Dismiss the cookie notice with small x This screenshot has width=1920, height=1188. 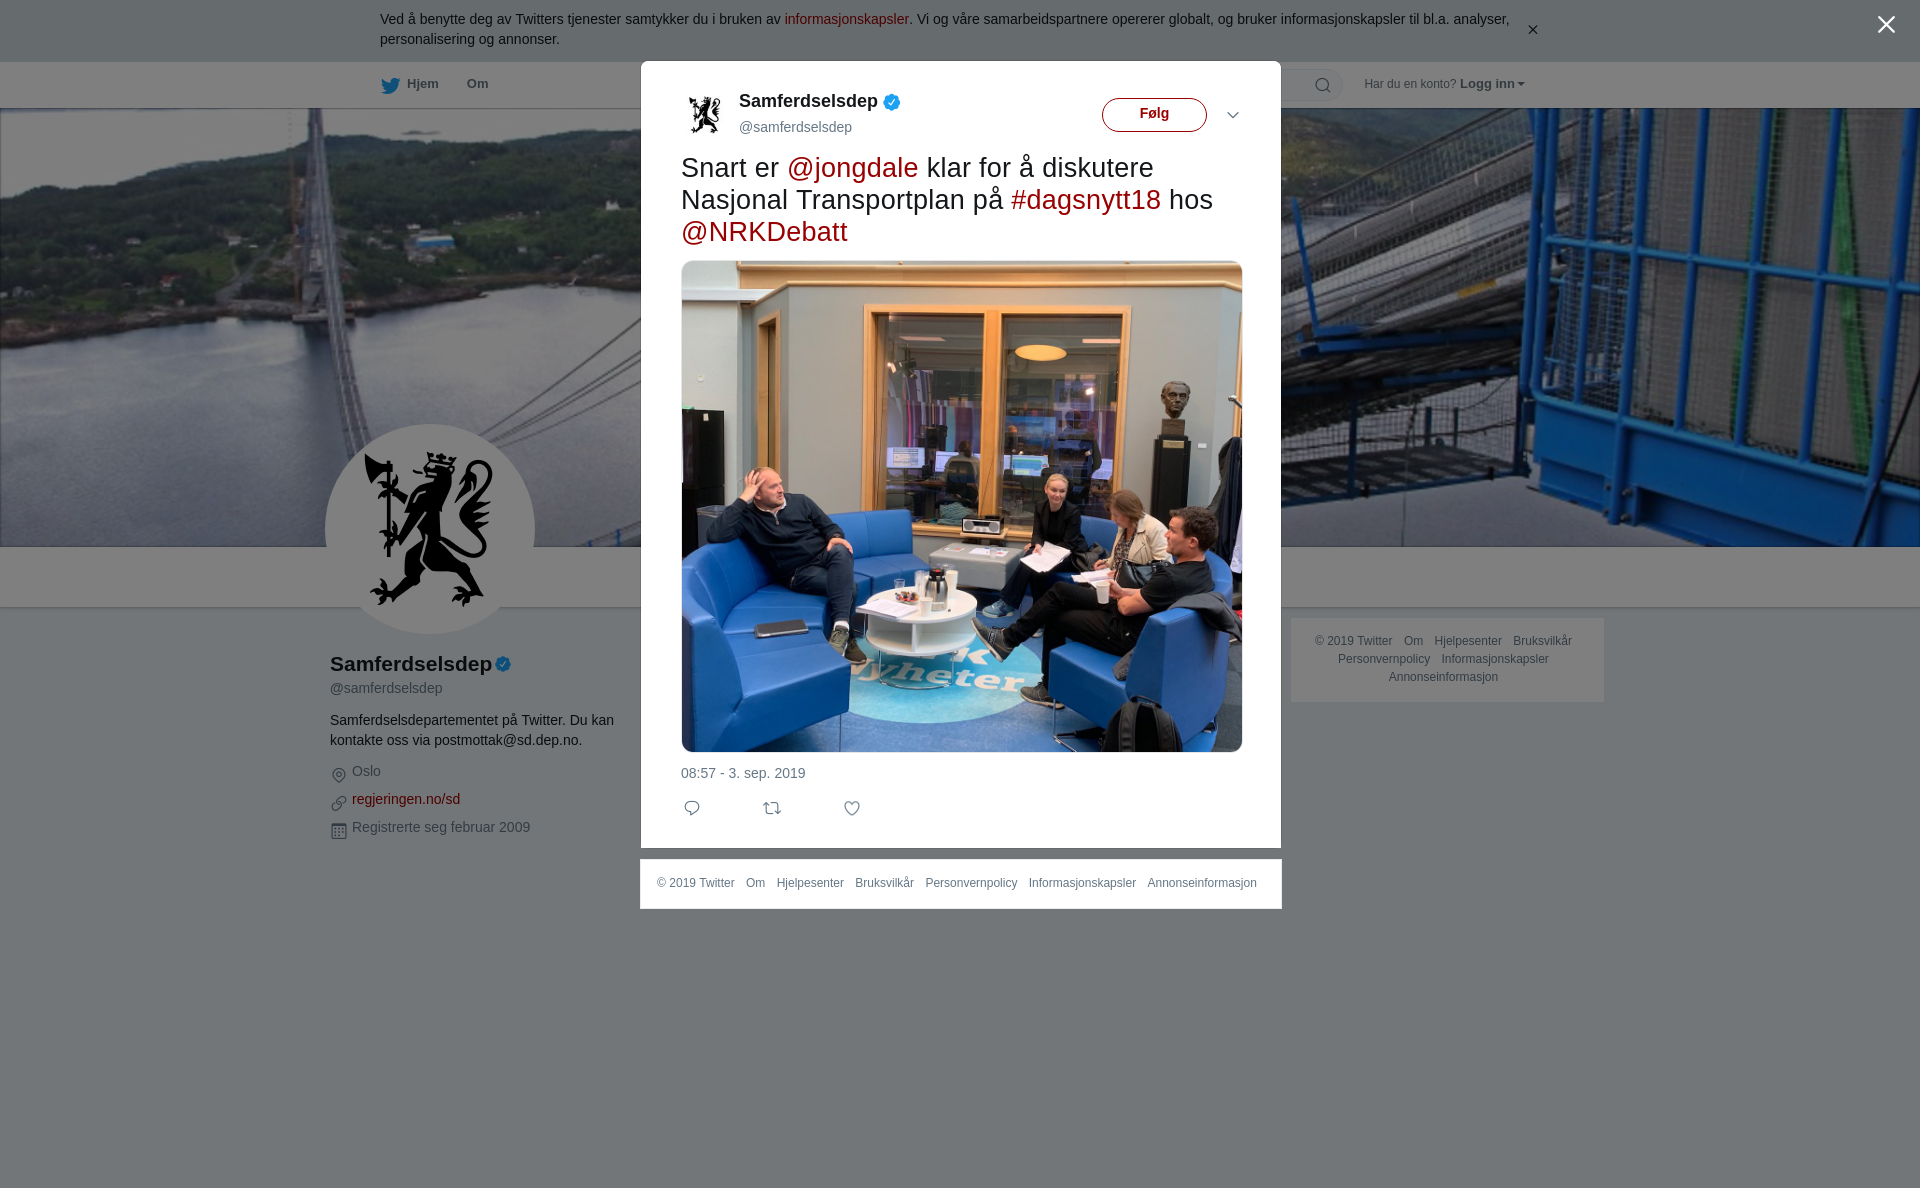(x=1532, y=30)
